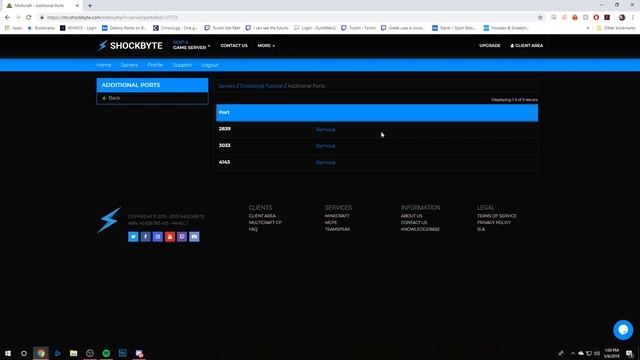Open the Instagram social icon in footer
Viewport: 640px width, 360px height.
tap(158, 237)
